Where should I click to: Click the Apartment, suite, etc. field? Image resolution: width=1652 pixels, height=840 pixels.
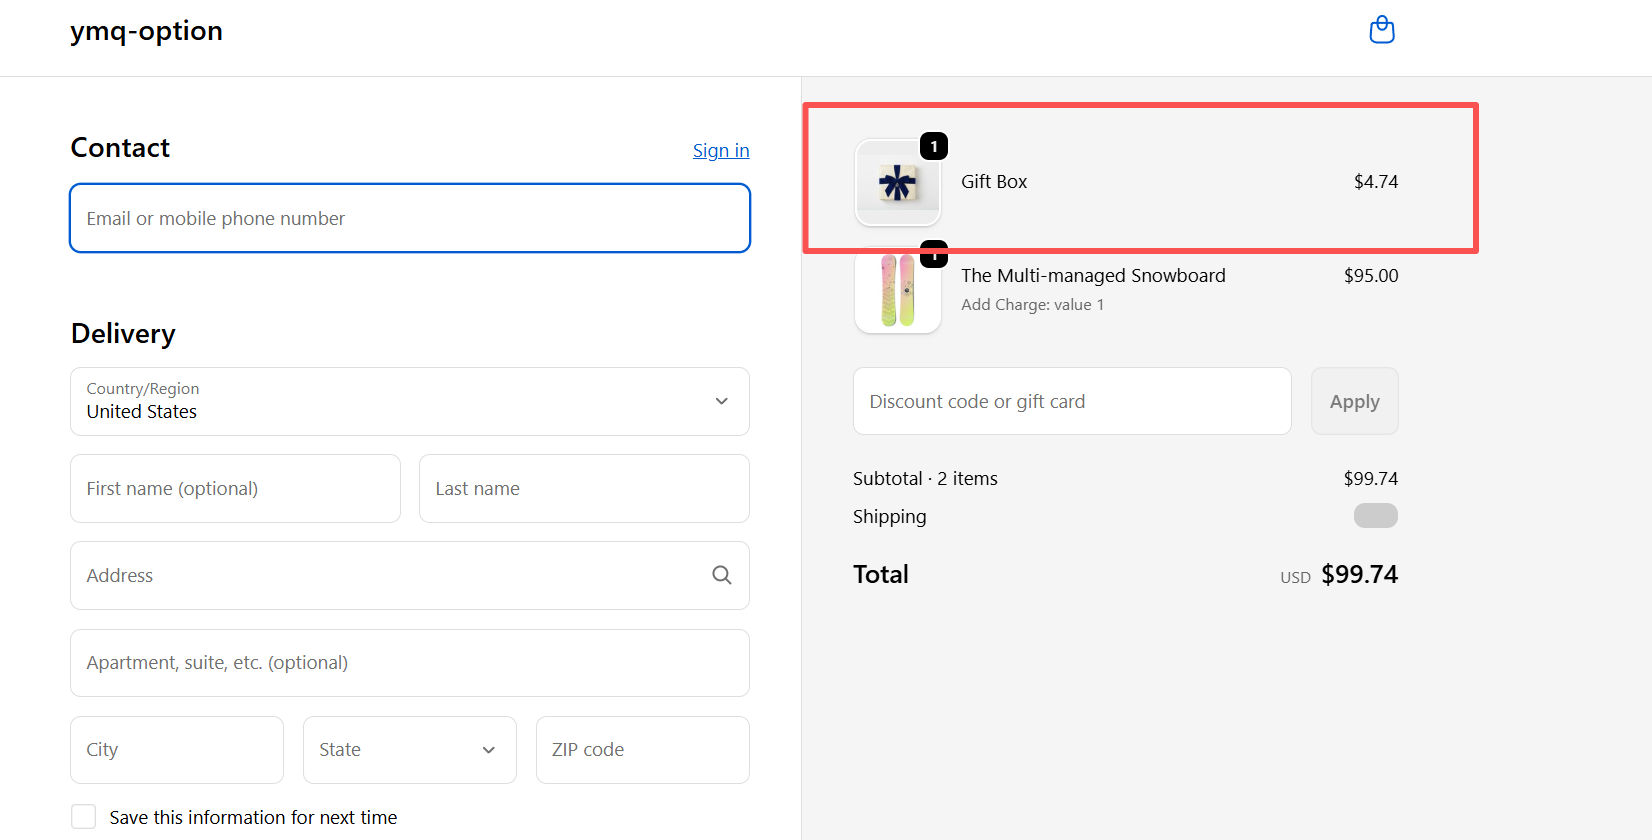click(x=409, y=663)
